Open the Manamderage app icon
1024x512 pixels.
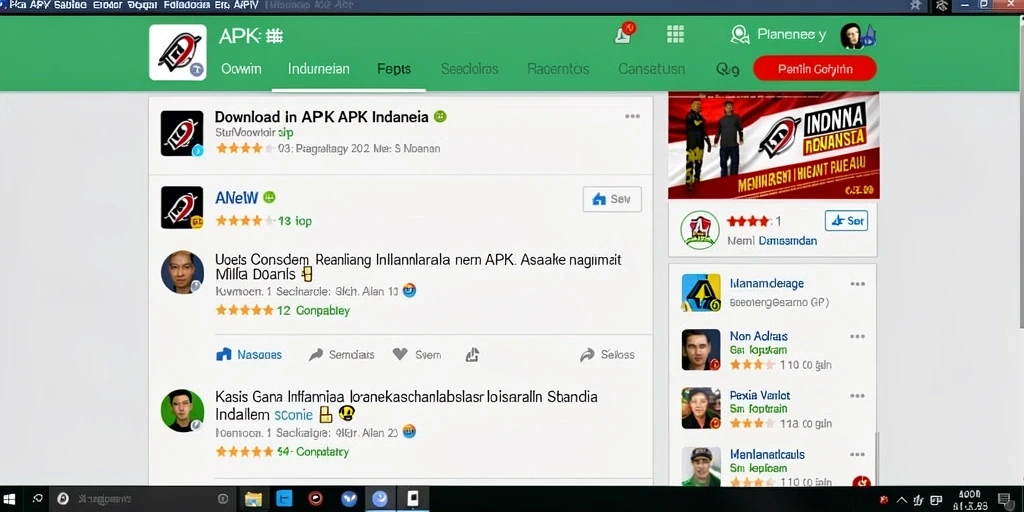point(701,293)
